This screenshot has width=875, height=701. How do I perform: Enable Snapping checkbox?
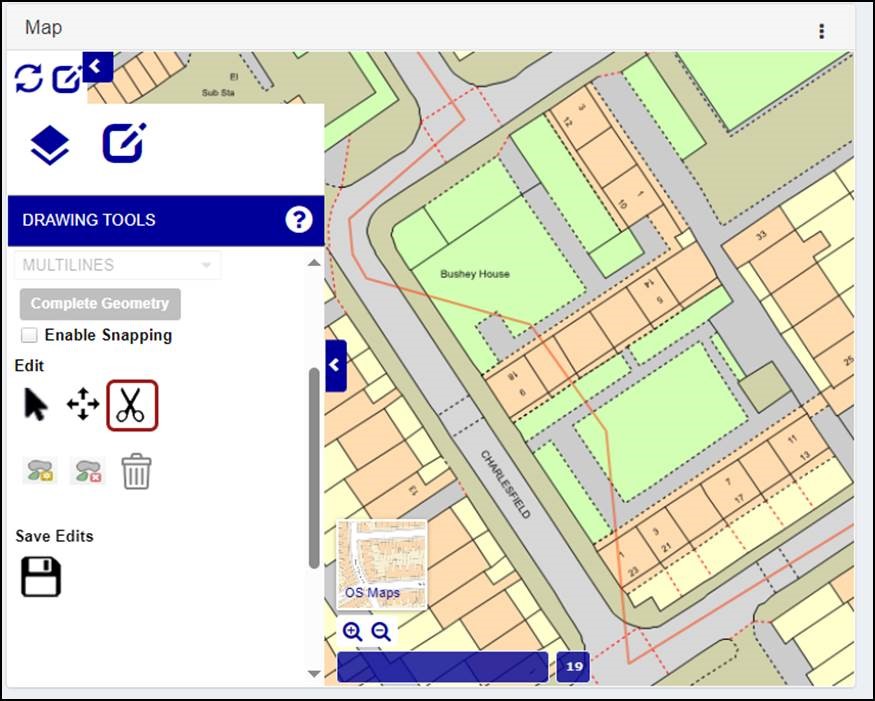[29, 335]
